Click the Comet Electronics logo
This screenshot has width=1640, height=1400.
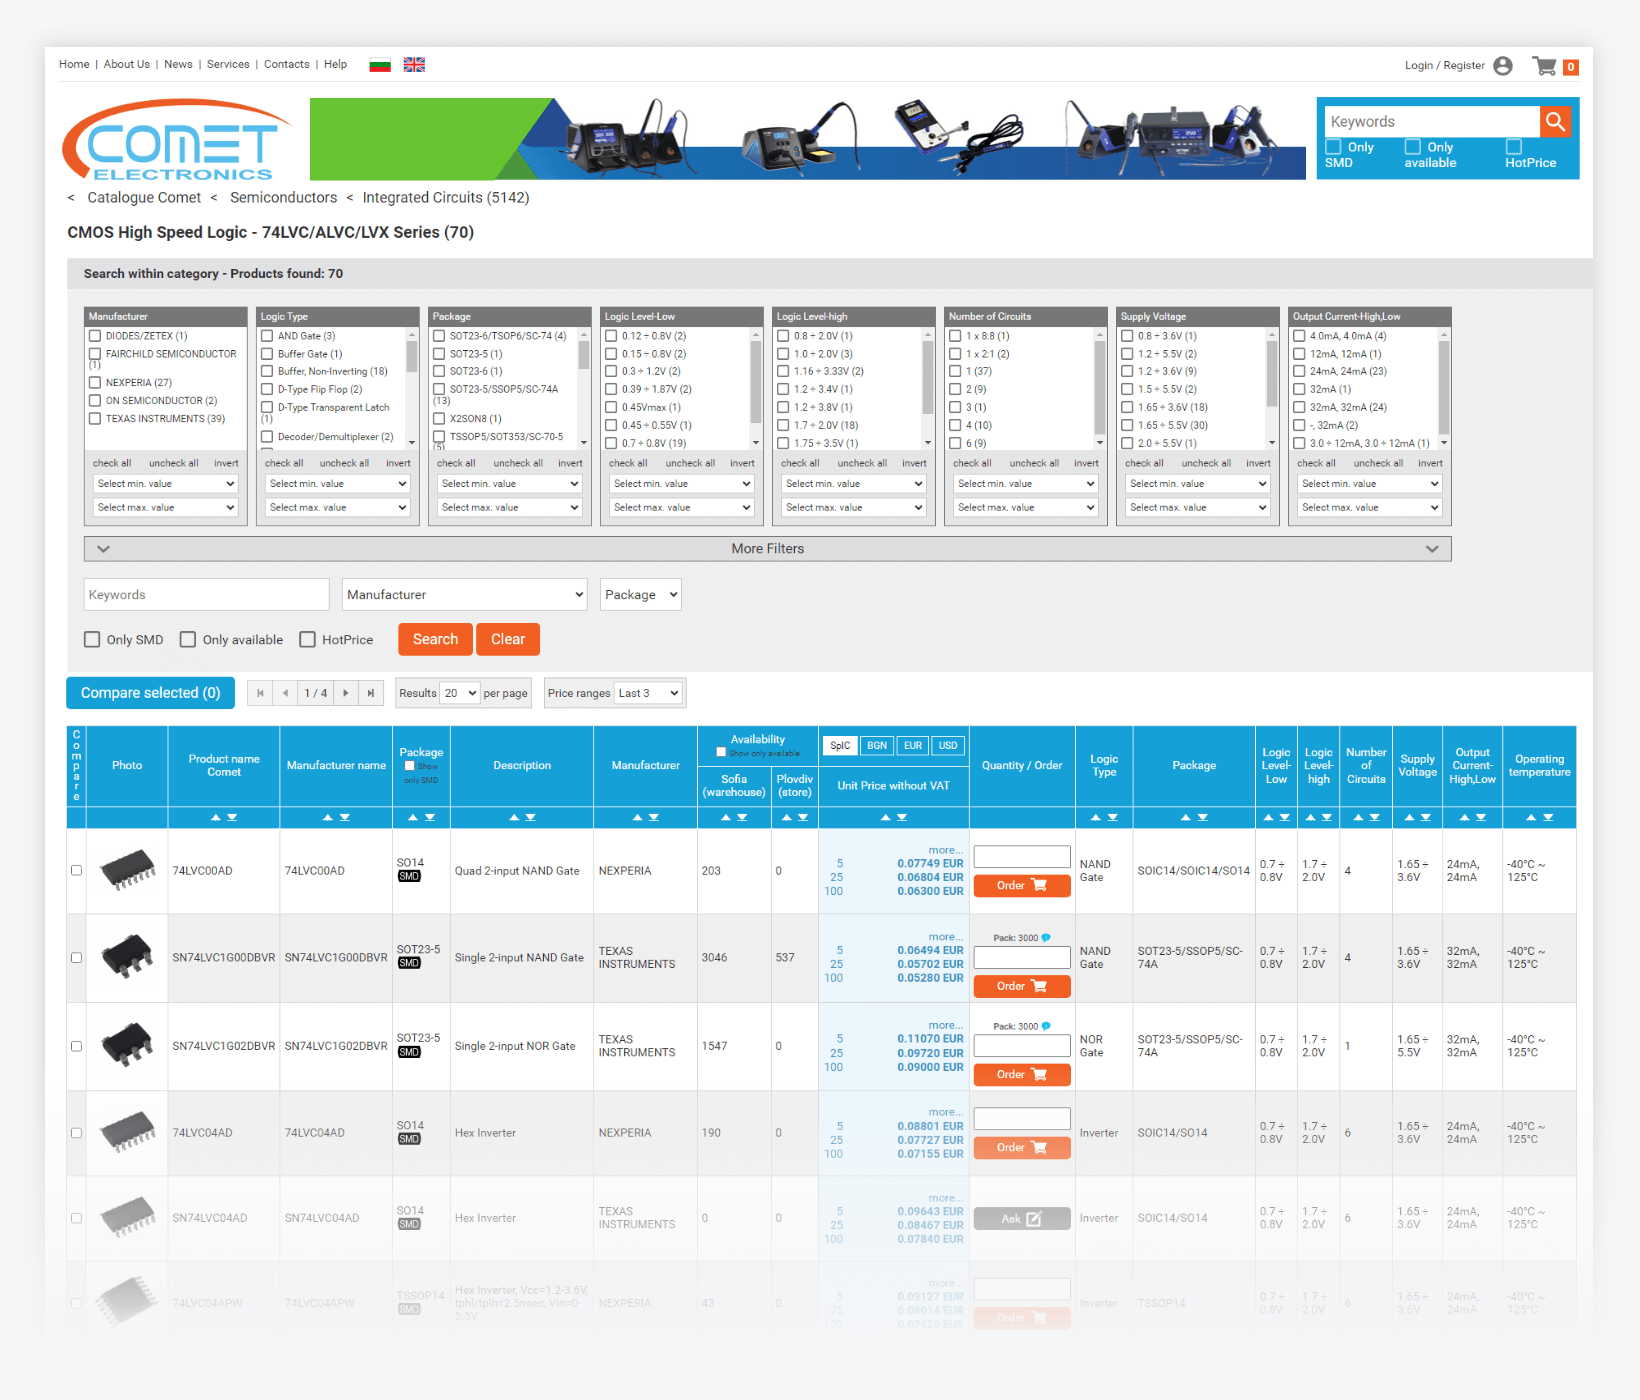pyautogui.click(x=176, y=140)
